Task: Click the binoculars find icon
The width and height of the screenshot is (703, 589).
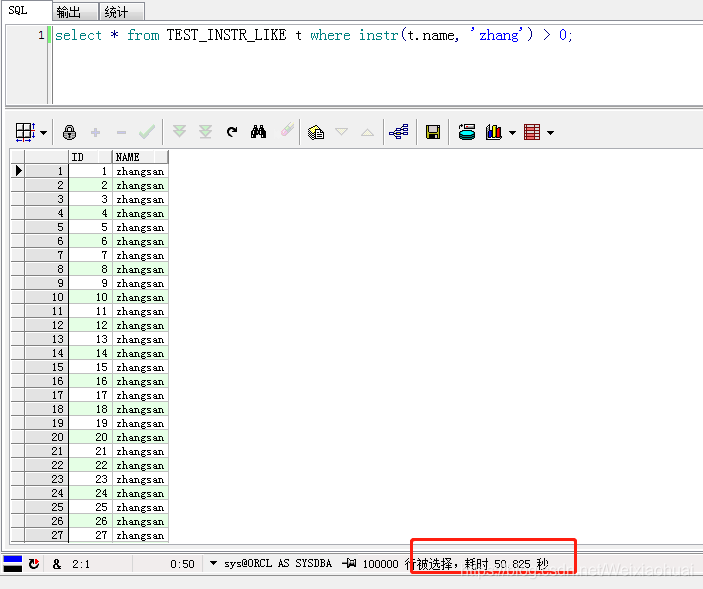Action: [258, 132]
